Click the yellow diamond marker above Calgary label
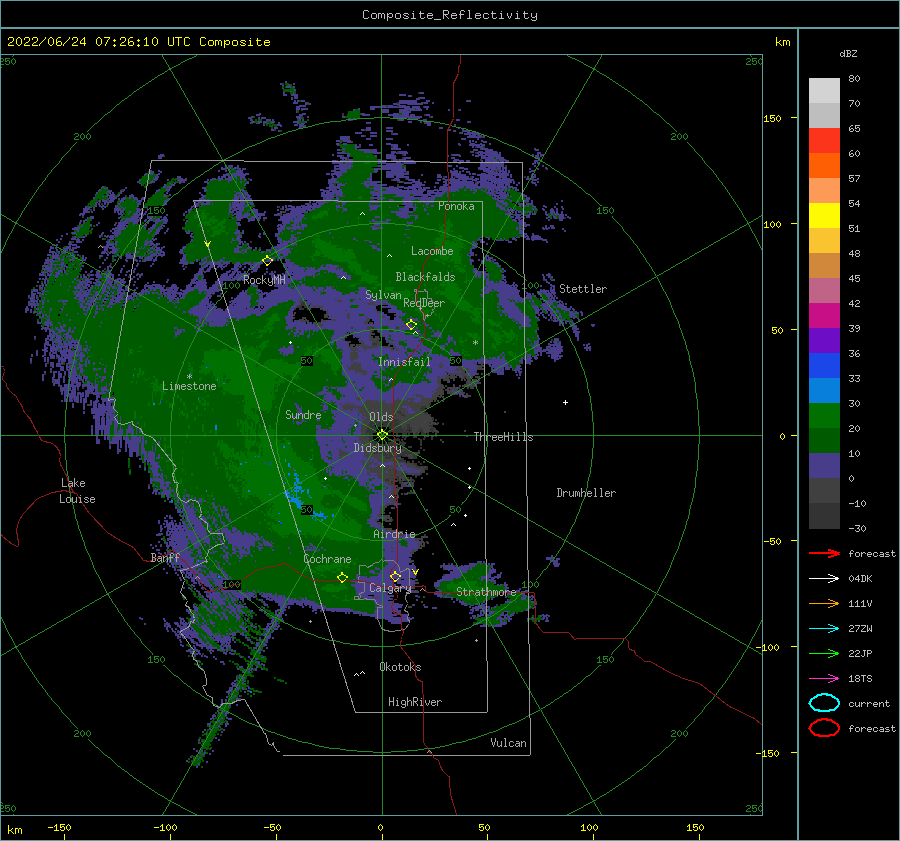 pos(395,576)
